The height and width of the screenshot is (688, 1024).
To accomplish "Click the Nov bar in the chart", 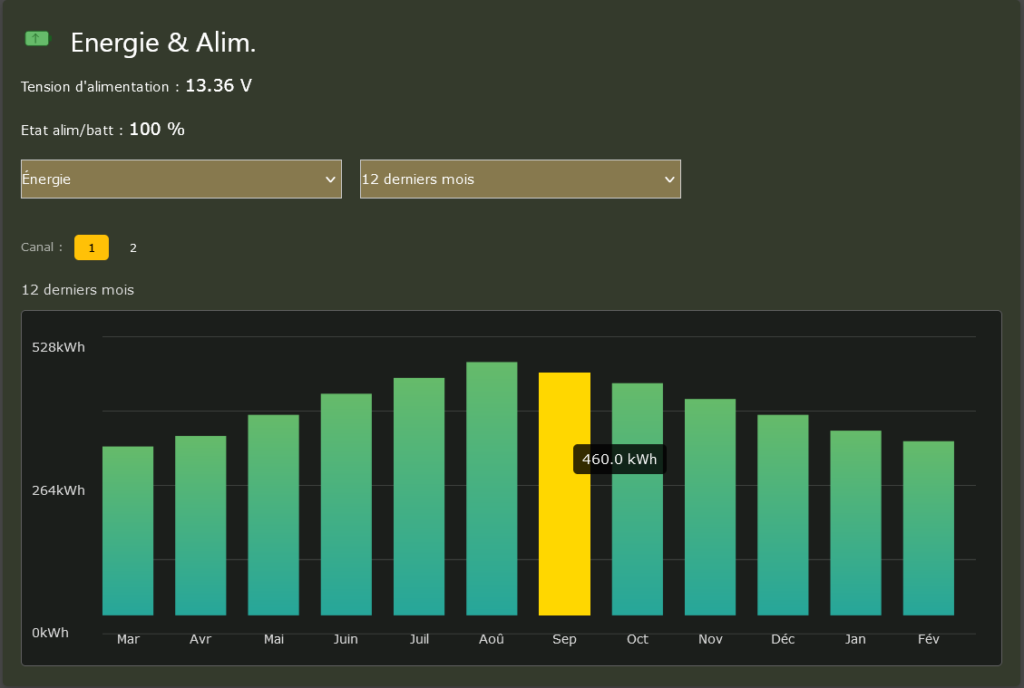I will [710, 507].
